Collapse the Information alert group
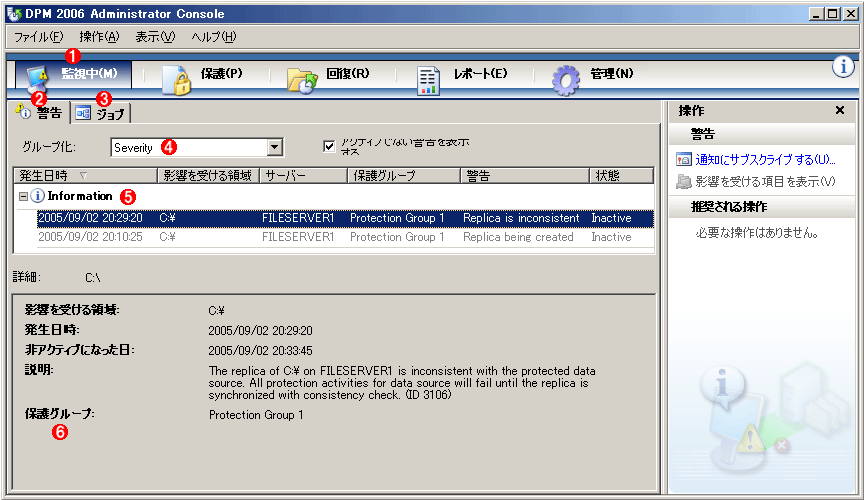This screenshot has width=864, height=500. [23, 196]
